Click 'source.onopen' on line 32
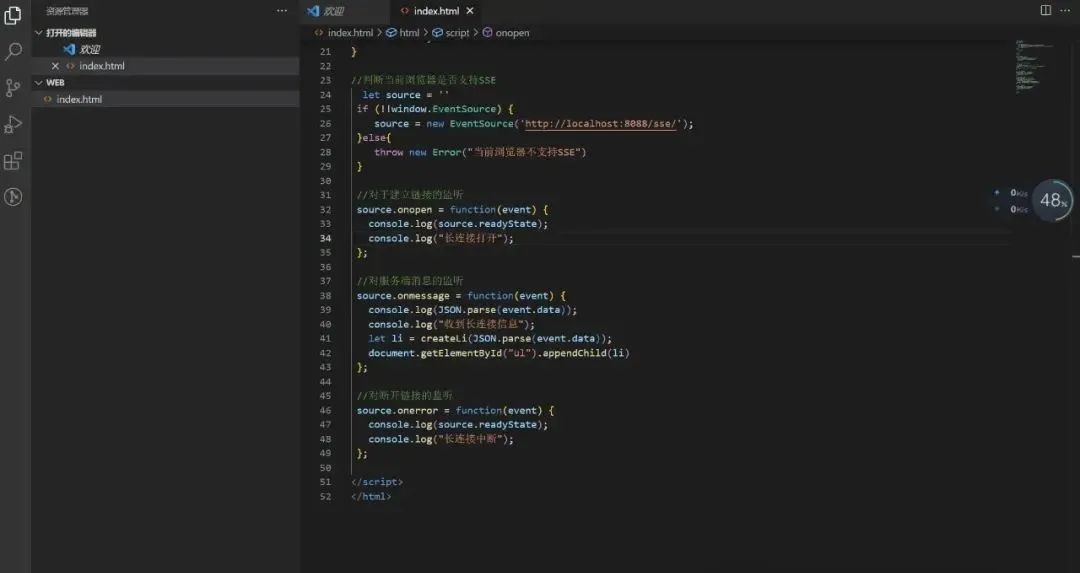This screenshot has height=573, width=1080. click(x=395, y=209)
